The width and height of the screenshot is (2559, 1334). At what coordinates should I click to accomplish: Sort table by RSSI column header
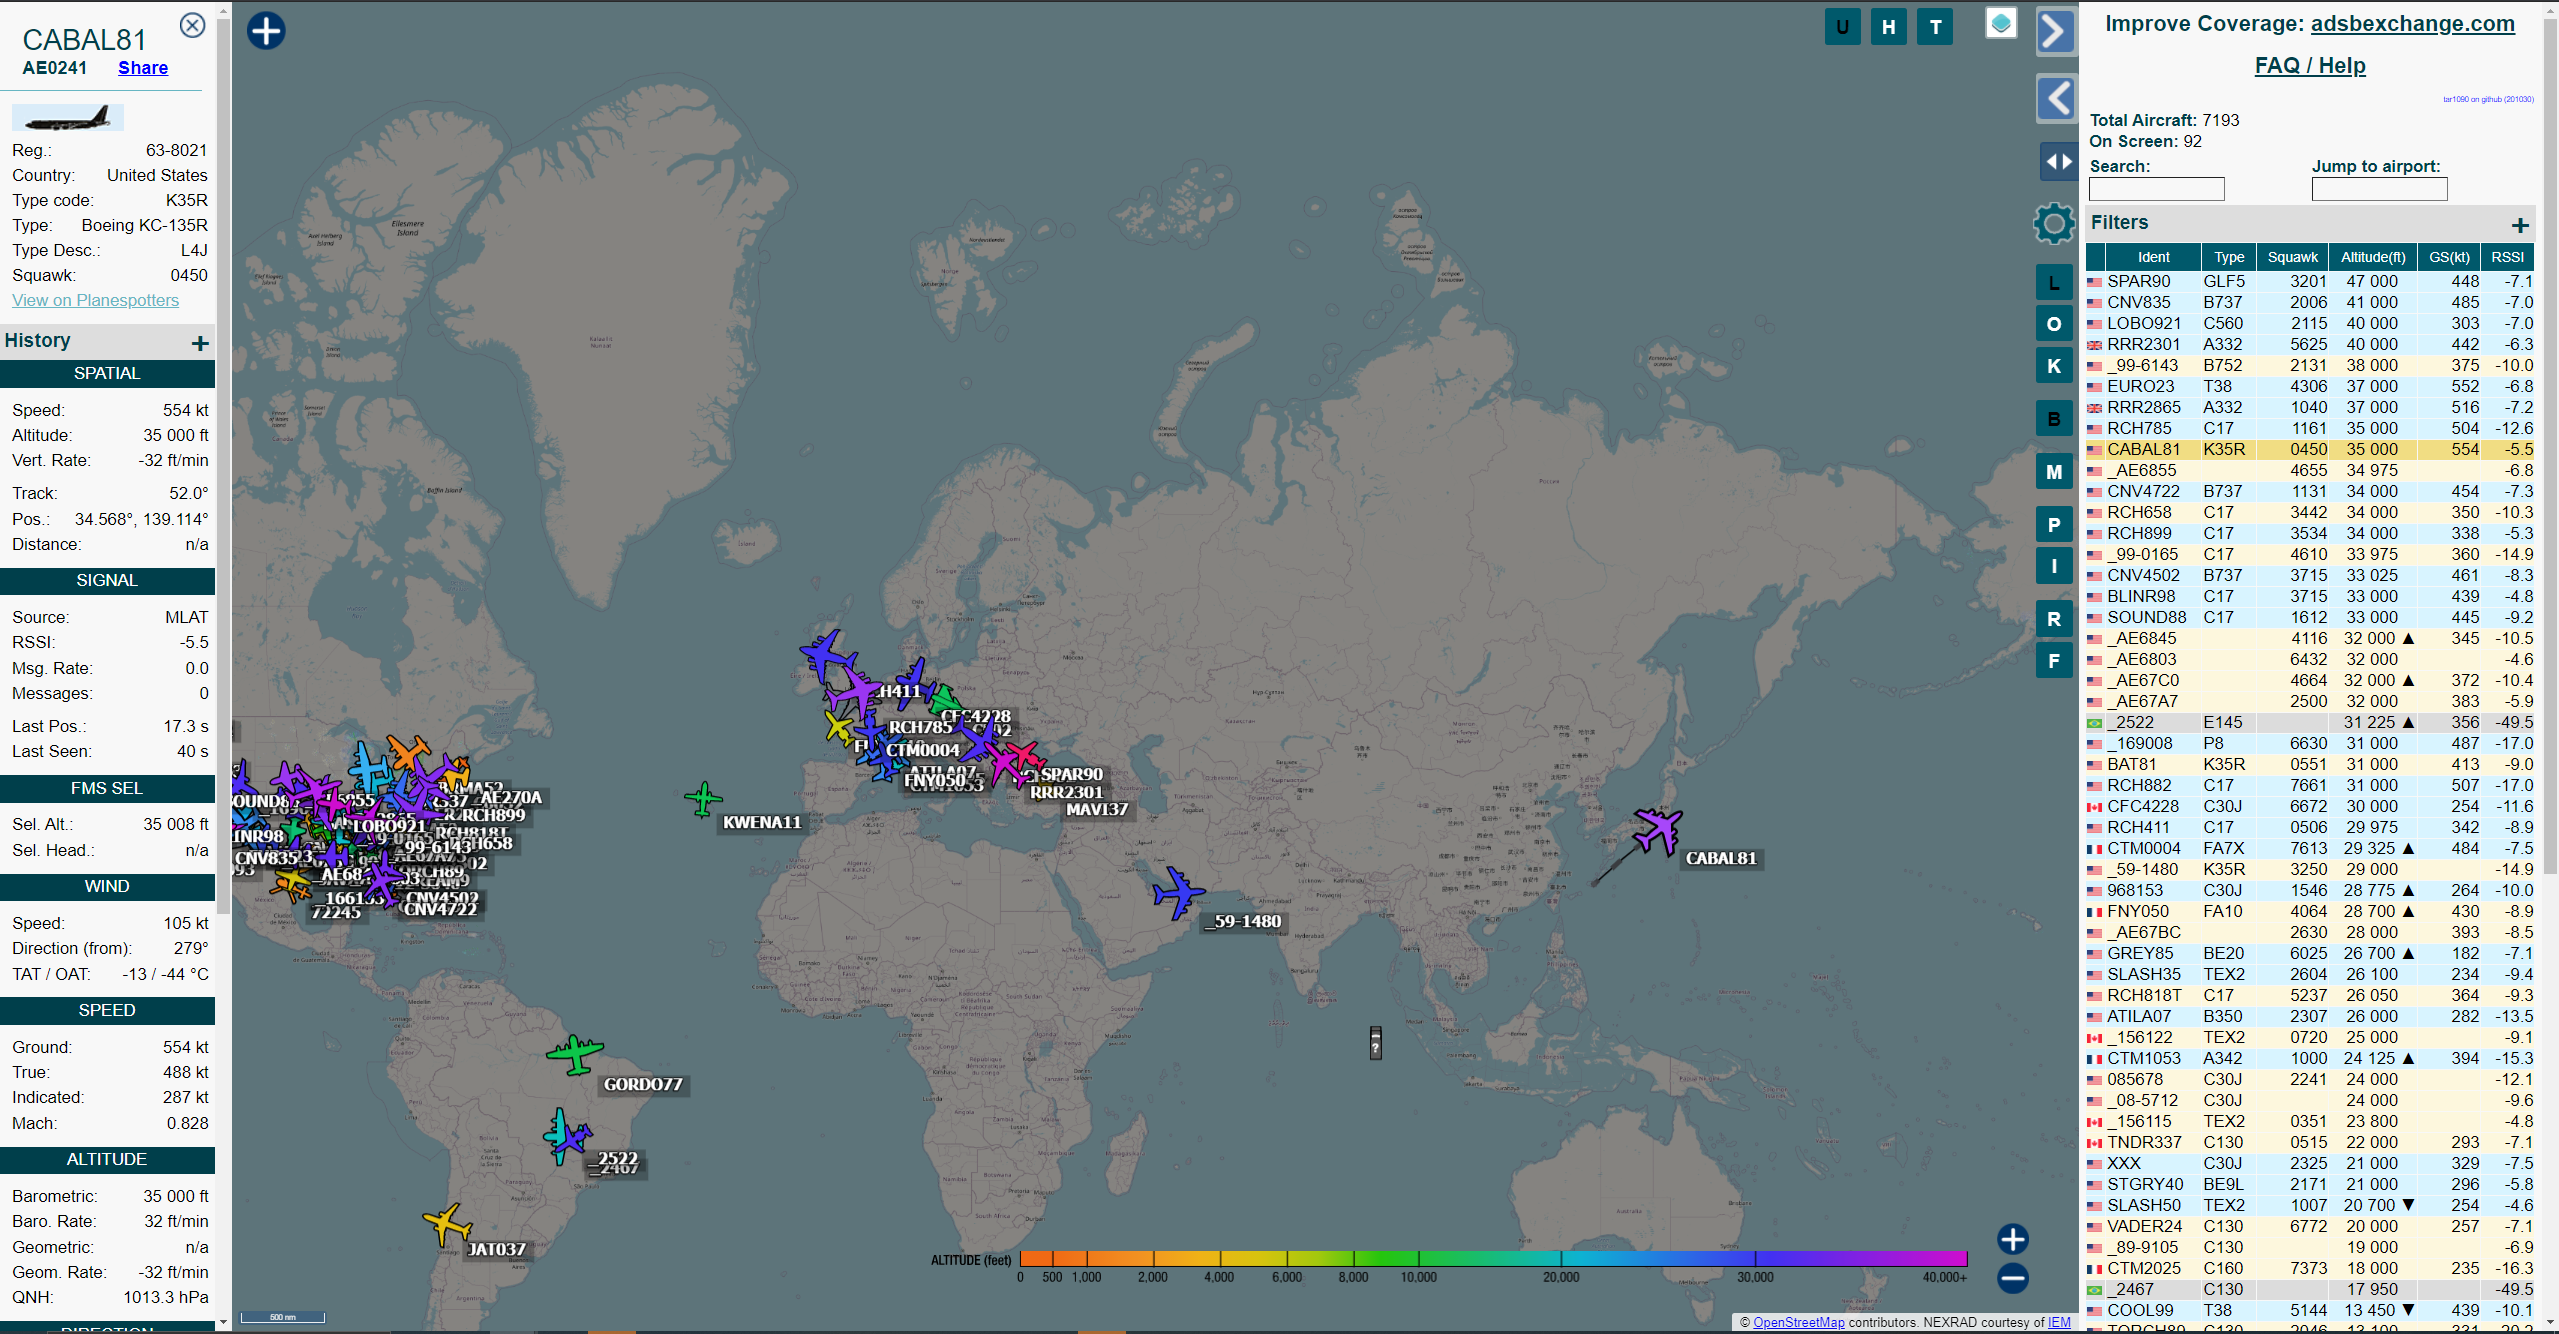click(x=2507, y=257)
